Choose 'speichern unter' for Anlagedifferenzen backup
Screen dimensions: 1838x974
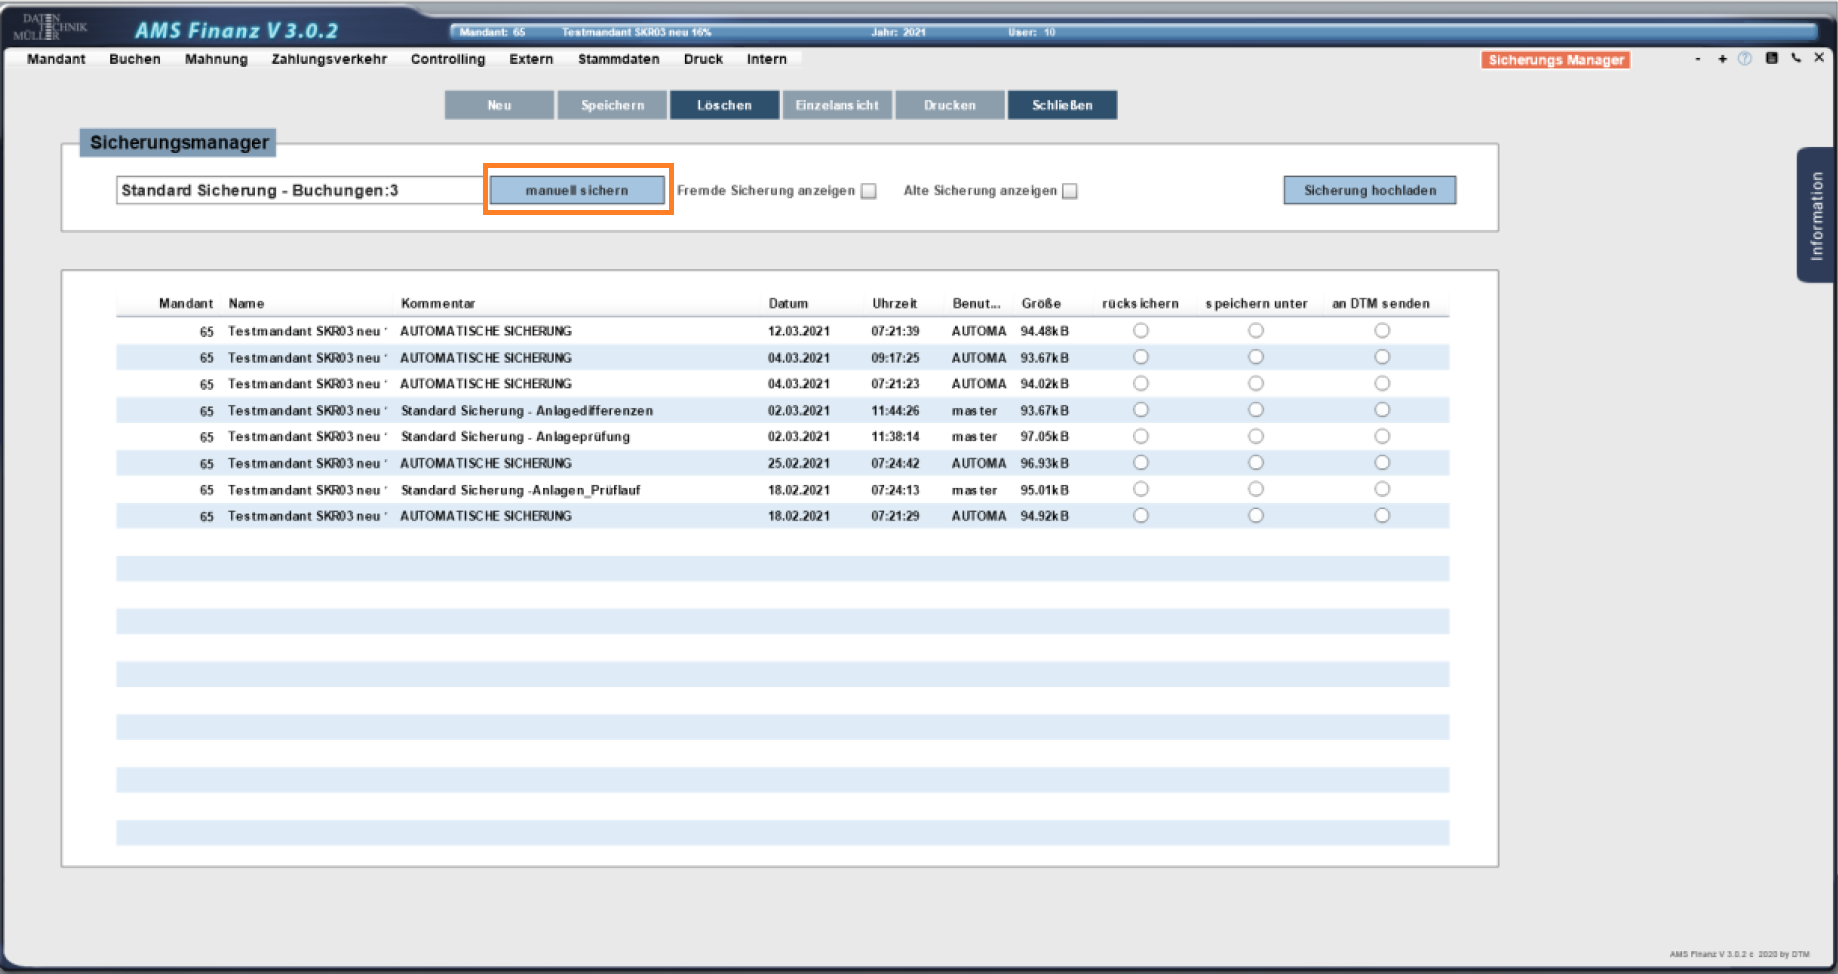point(1256,410)
